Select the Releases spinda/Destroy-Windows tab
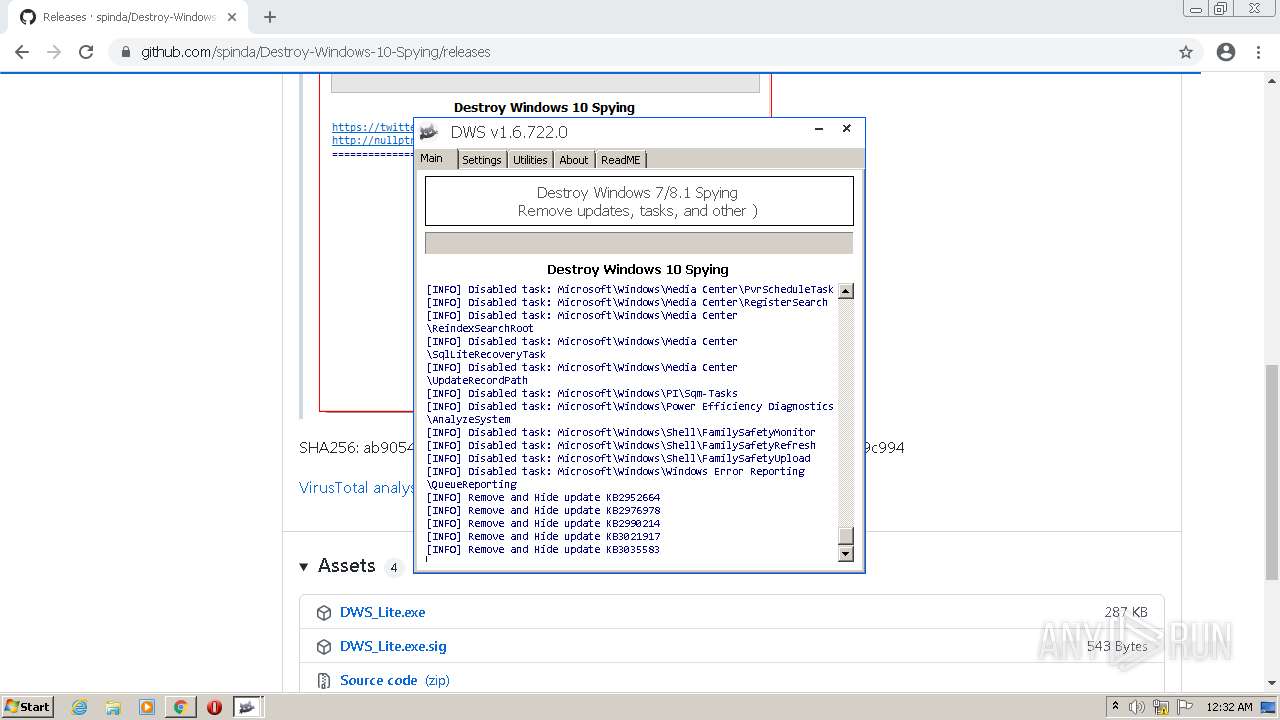Viewport: 1280px width, 720px height. tap(128, 17)
